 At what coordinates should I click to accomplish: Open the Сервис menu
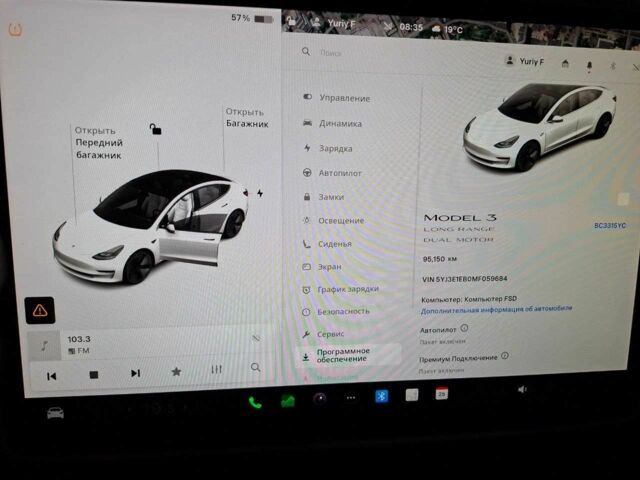tap(324, 334)
